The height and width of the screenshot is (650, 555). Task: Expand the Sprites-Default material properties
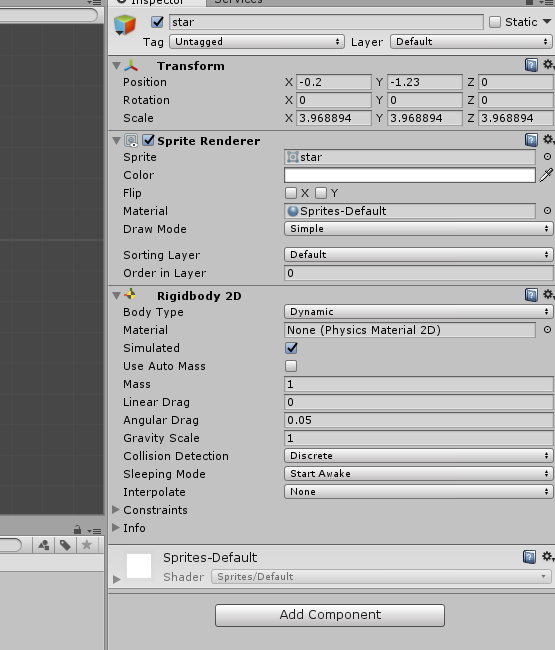click(x=116, y=579)
